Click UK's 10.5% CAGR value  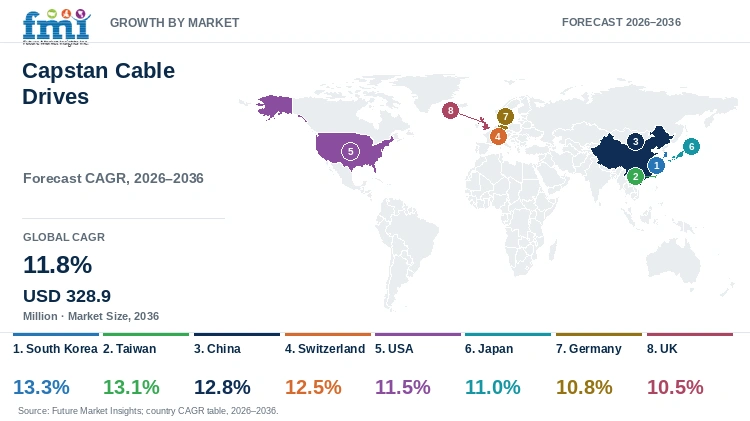675,387
